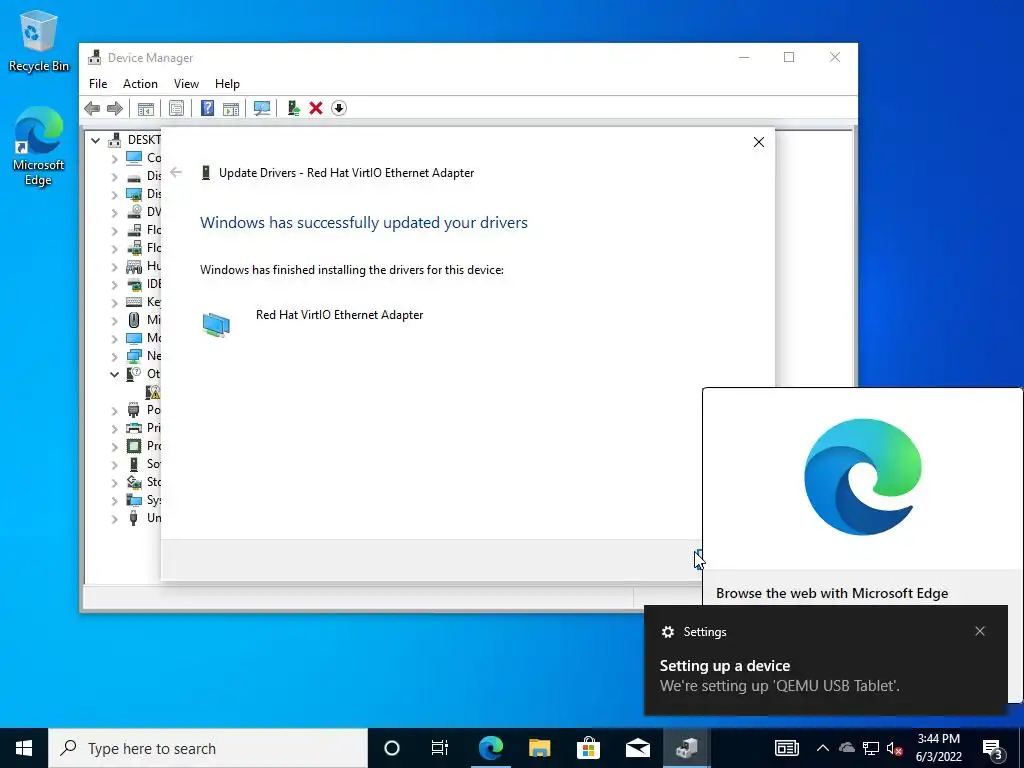Screen dimensions: 1024x768
Task: Dismiss the Settings notification toast
Action: pos(980,631)
